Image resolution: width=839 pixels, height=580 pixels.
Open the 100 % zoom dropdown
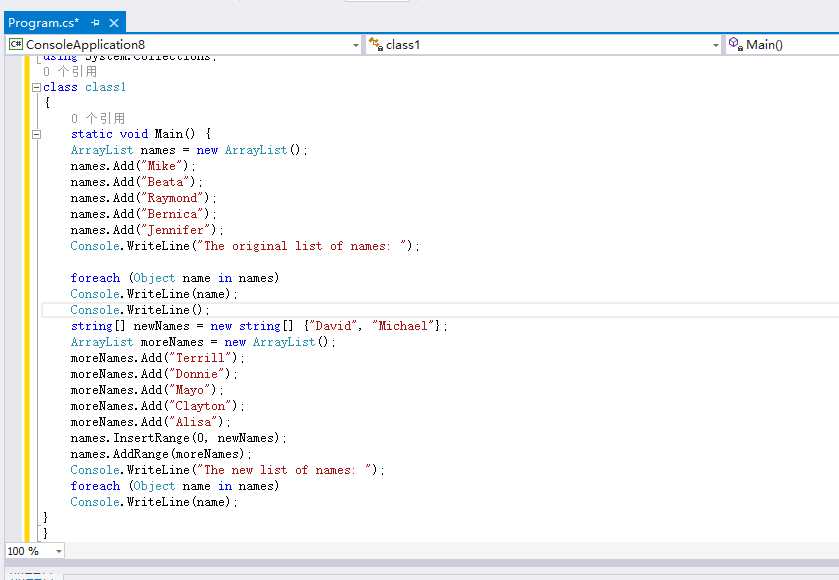[x=58, y=551]
